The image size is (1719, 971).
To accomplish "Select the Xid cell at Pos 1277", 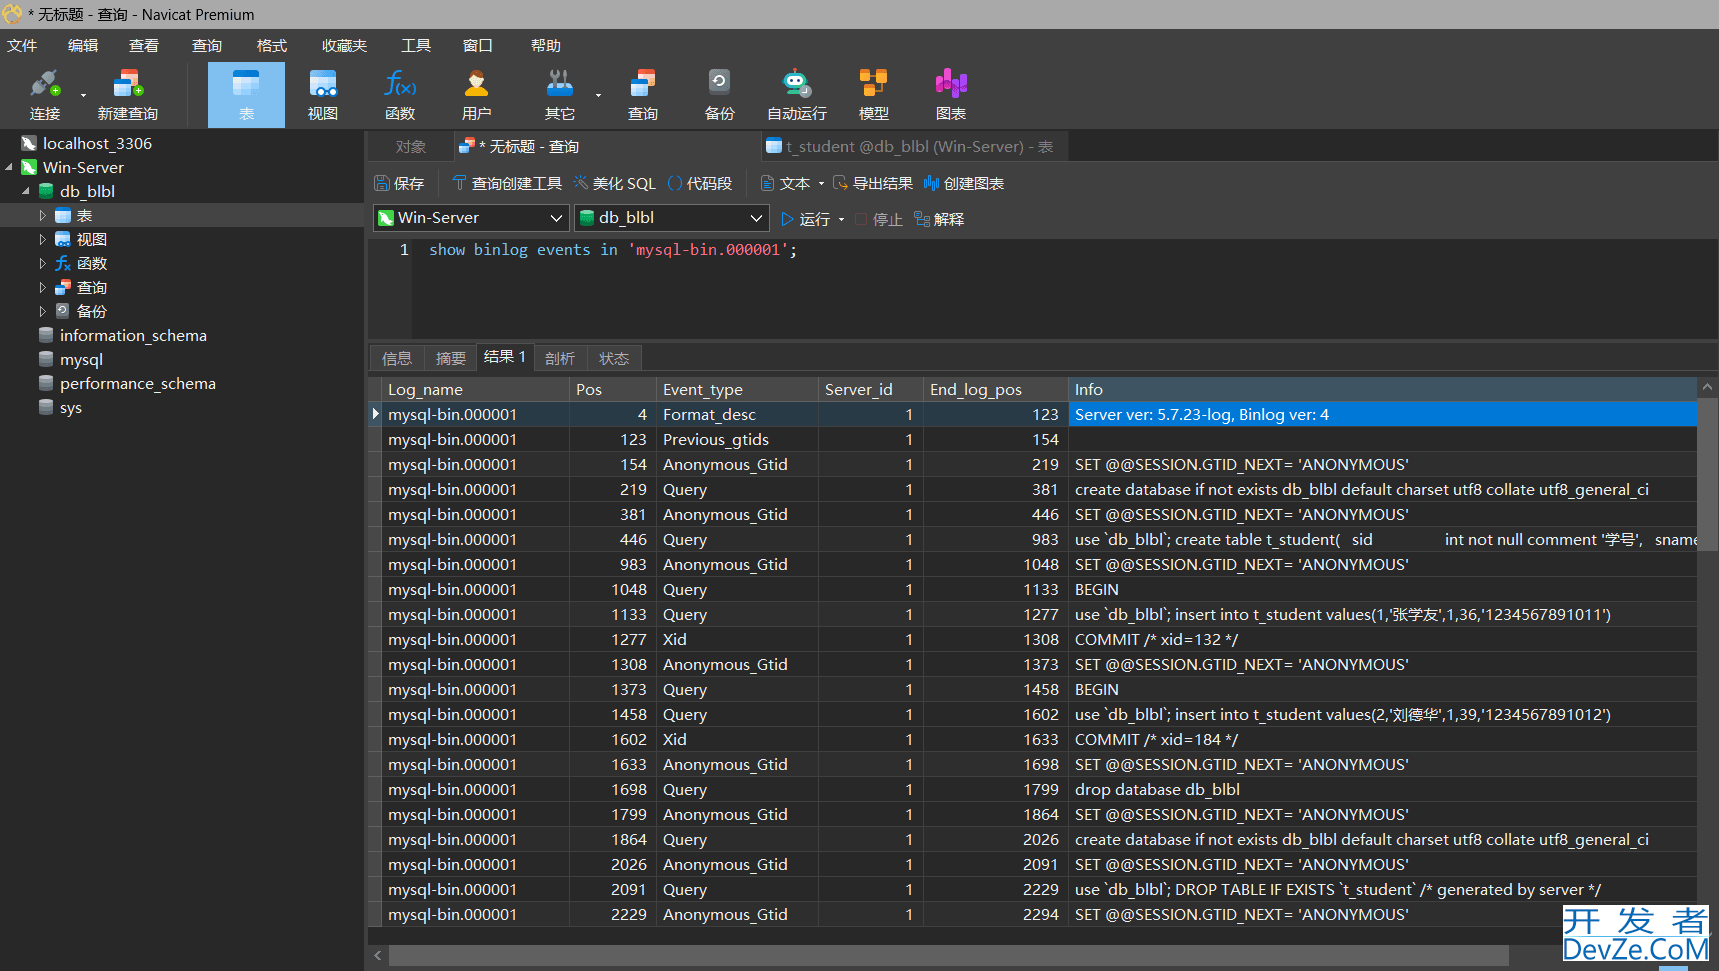I will click(737, 639).
